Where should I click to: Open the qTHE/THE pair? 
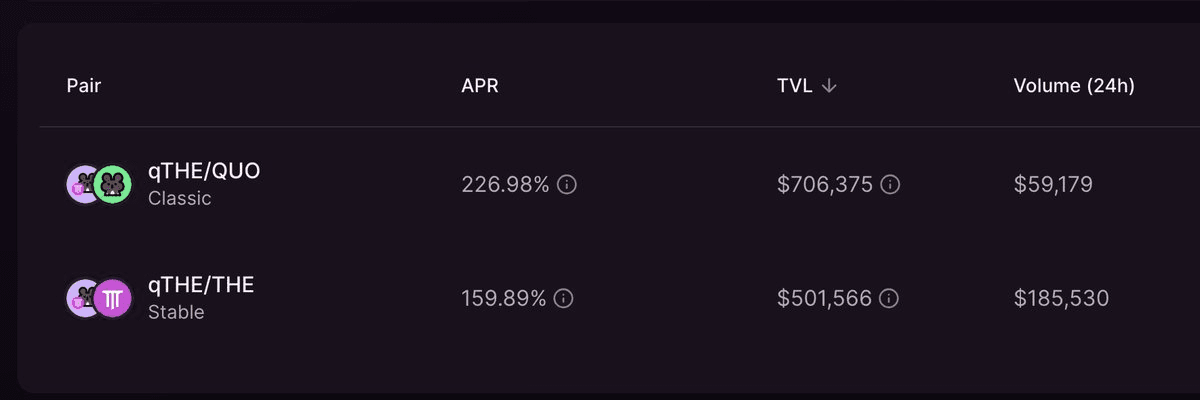(201, 285)
